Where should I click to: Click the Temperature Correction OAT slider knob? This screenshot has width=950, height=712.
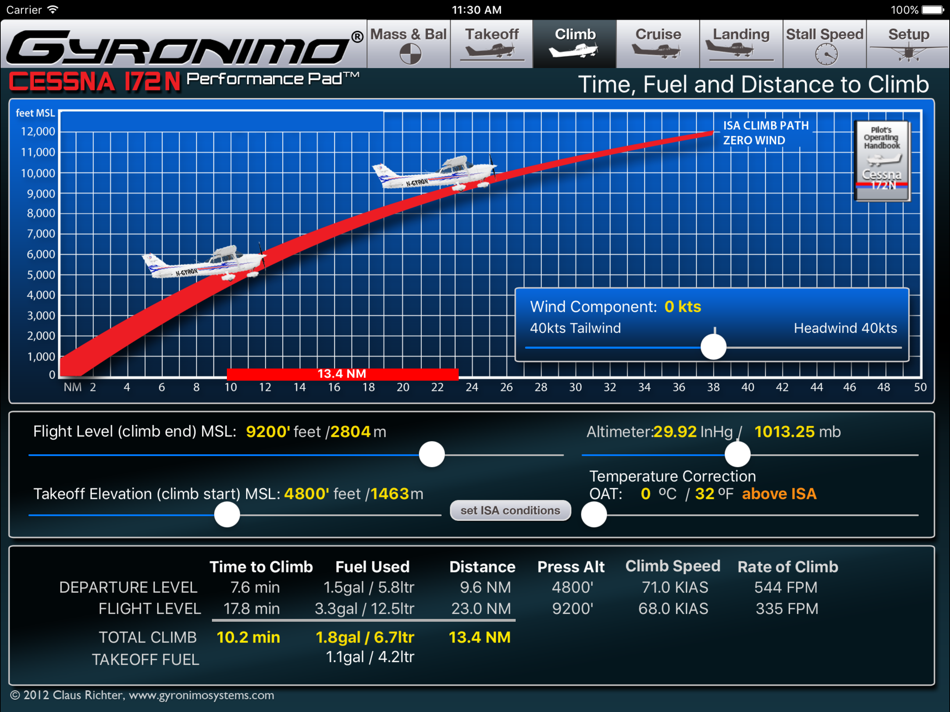coord(594,514)
